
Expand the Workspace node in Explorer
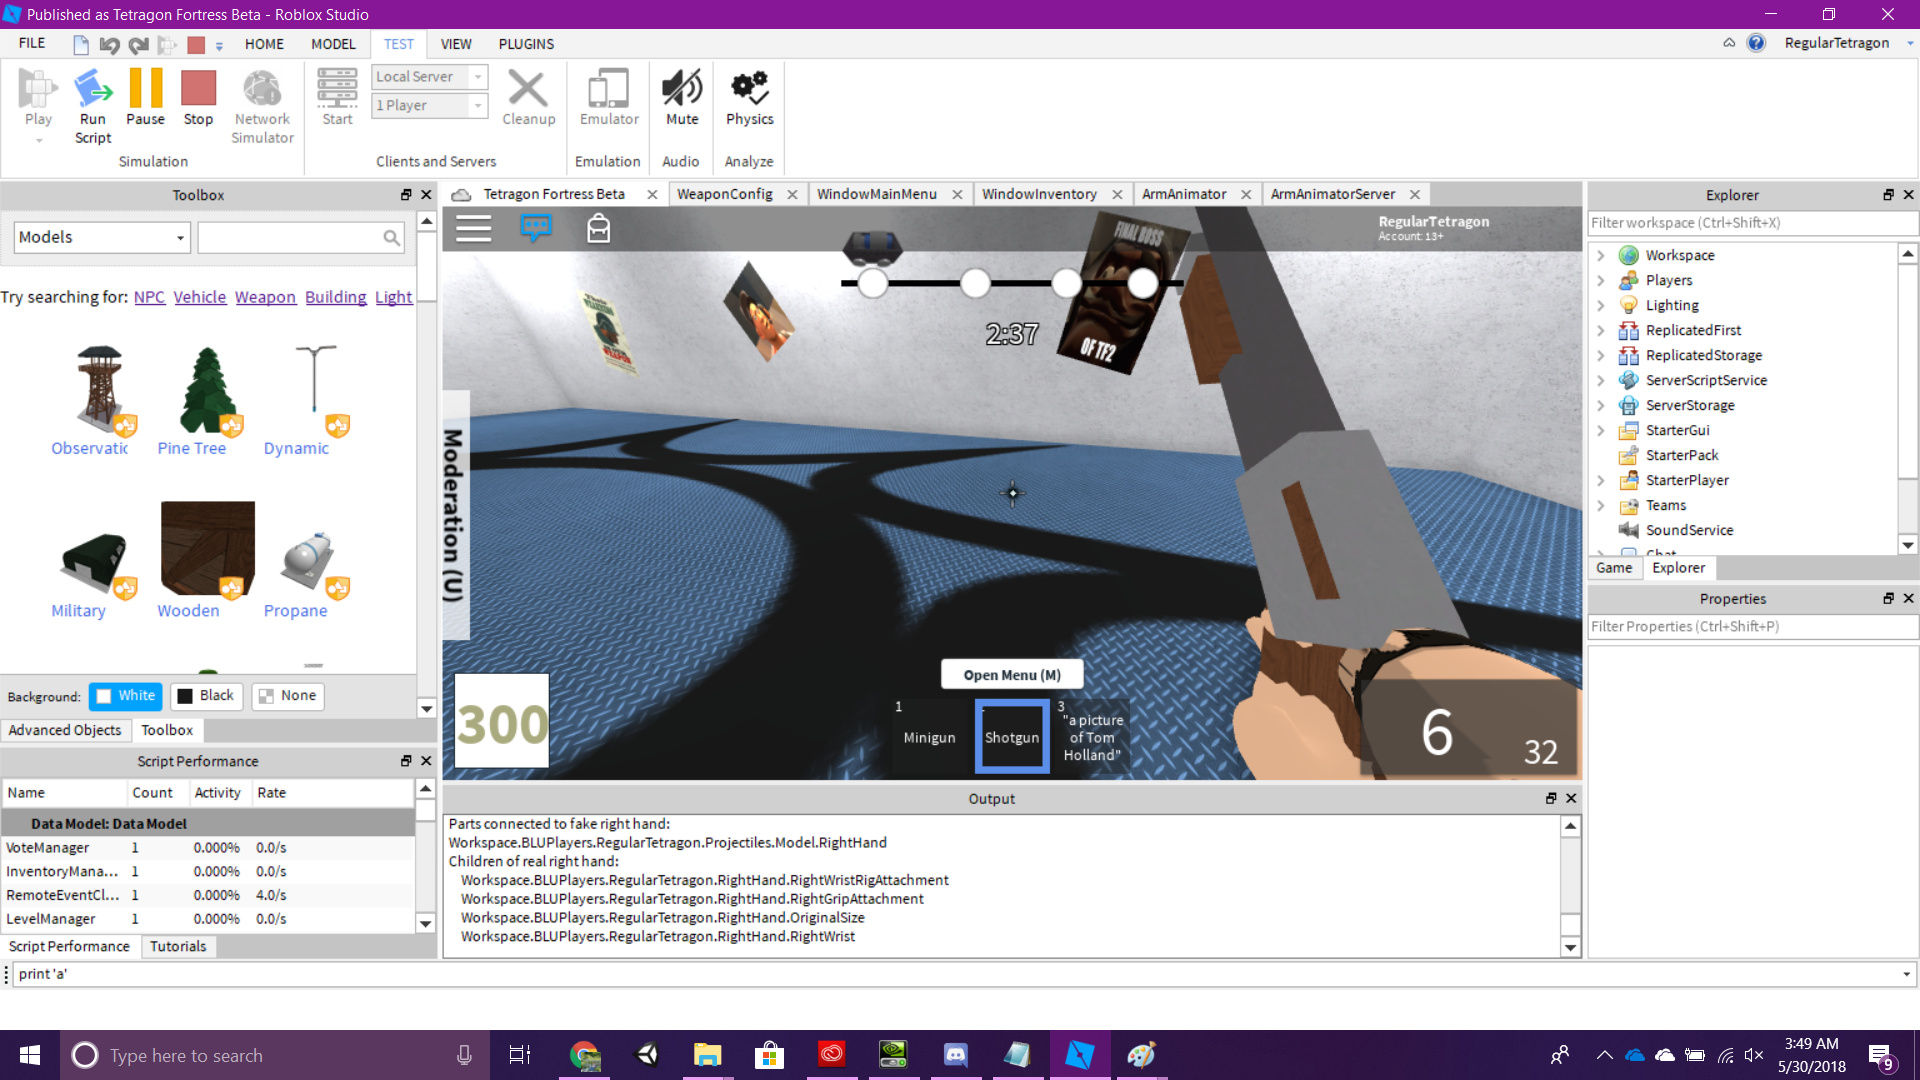pyautogui.click(x=1603, y=255)
